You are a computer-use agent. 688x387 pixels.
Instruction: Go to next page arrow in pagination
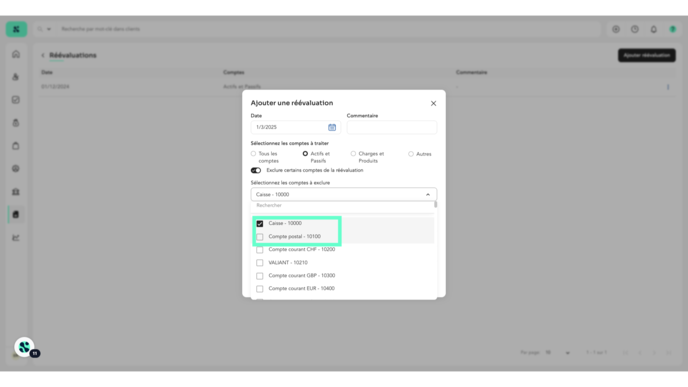[654, 353]
